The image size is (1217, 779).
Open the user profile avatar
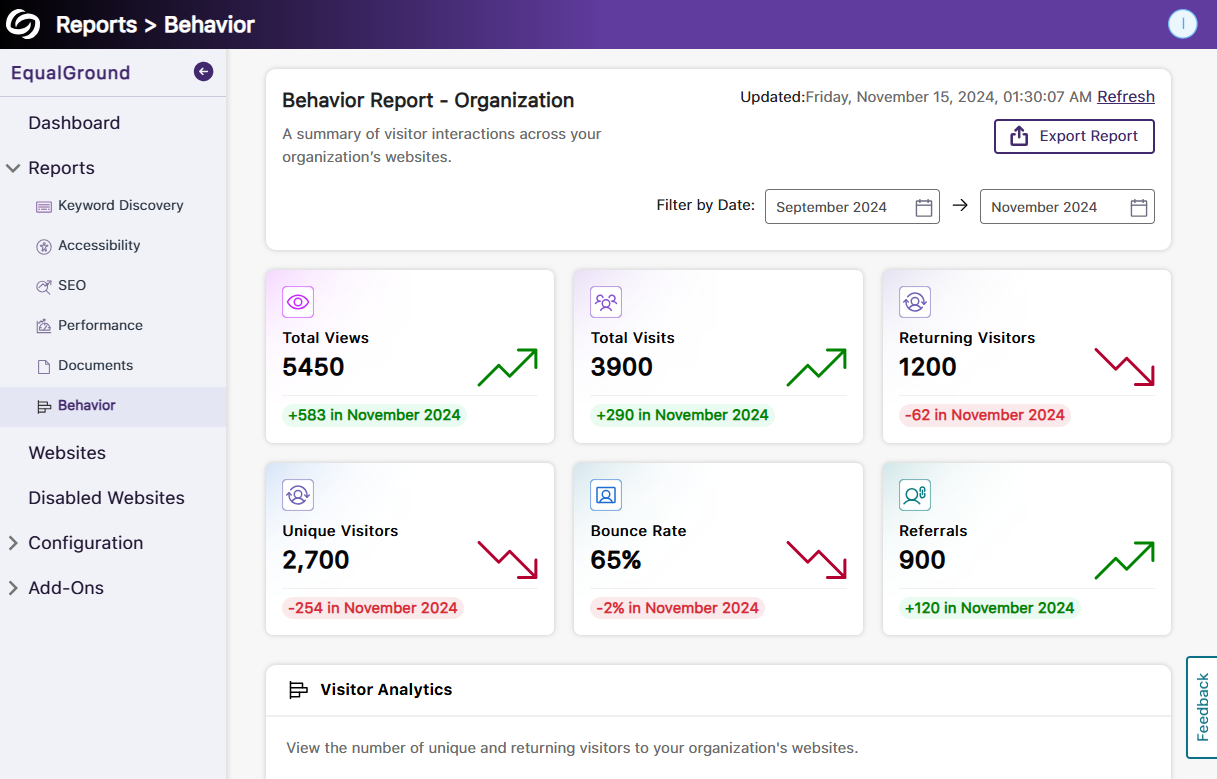pos(1182,24)
